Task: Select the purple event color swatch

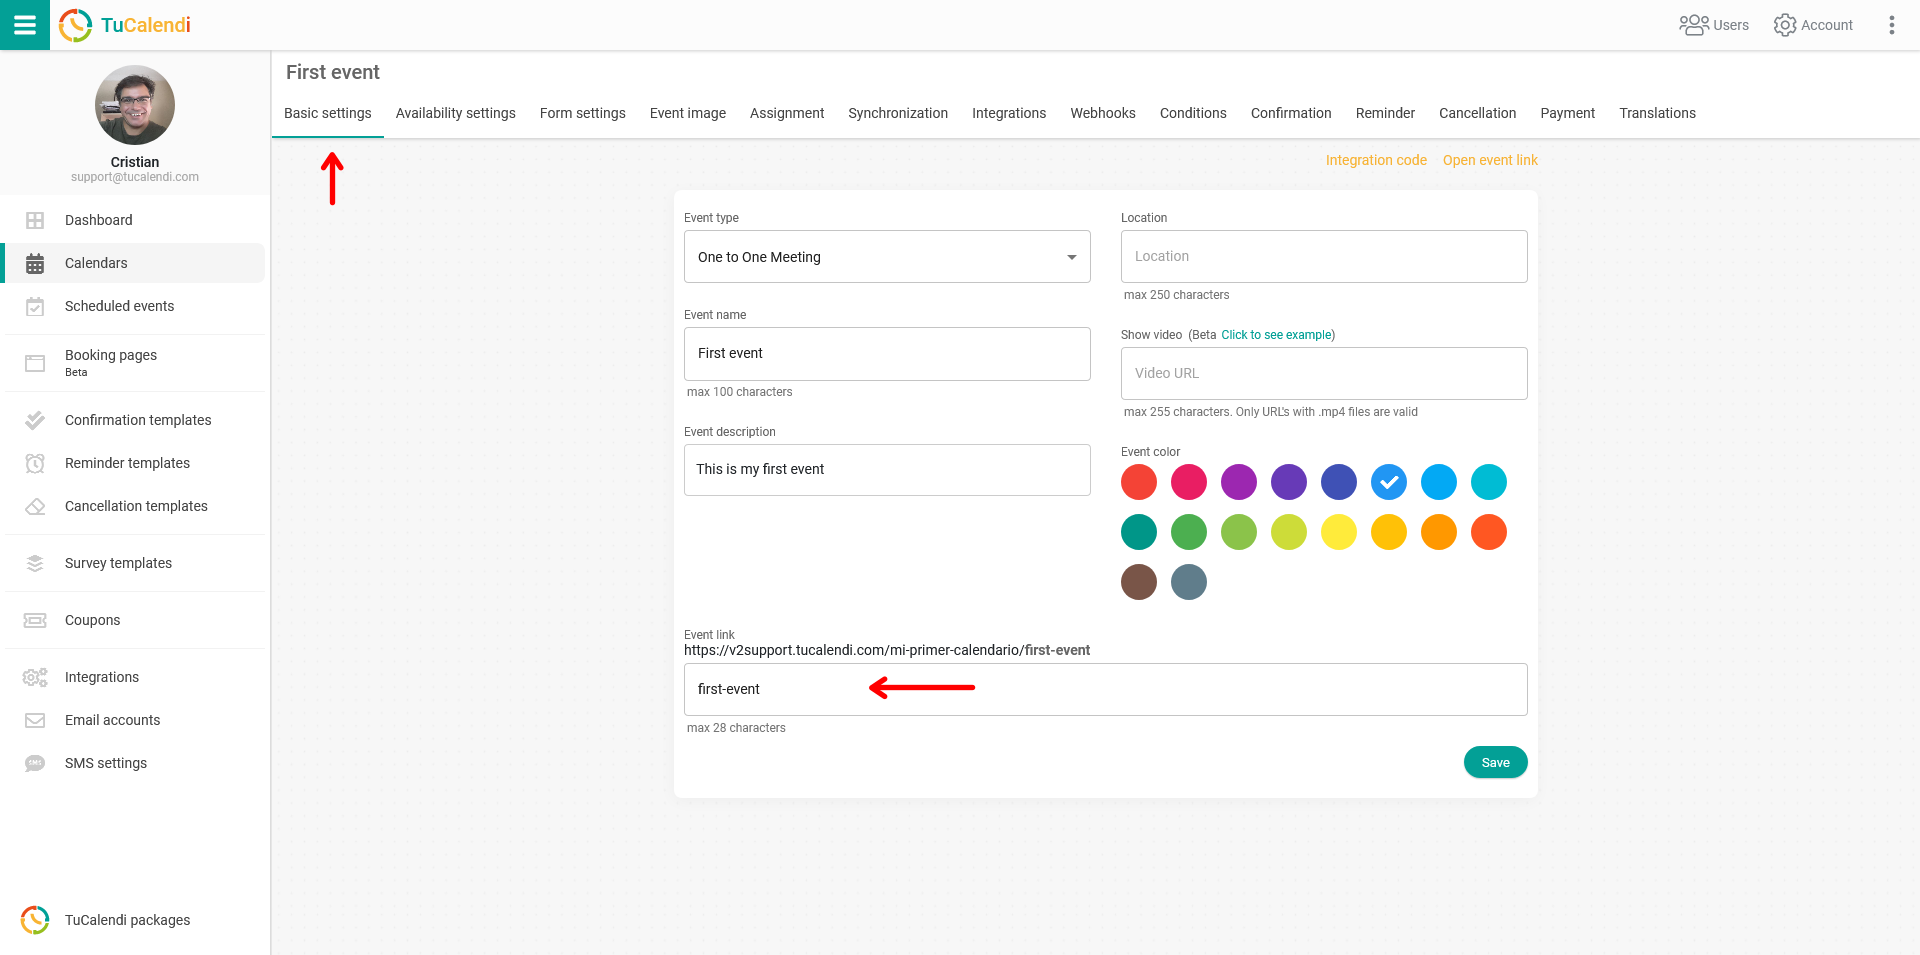Action: [1238, 482]
